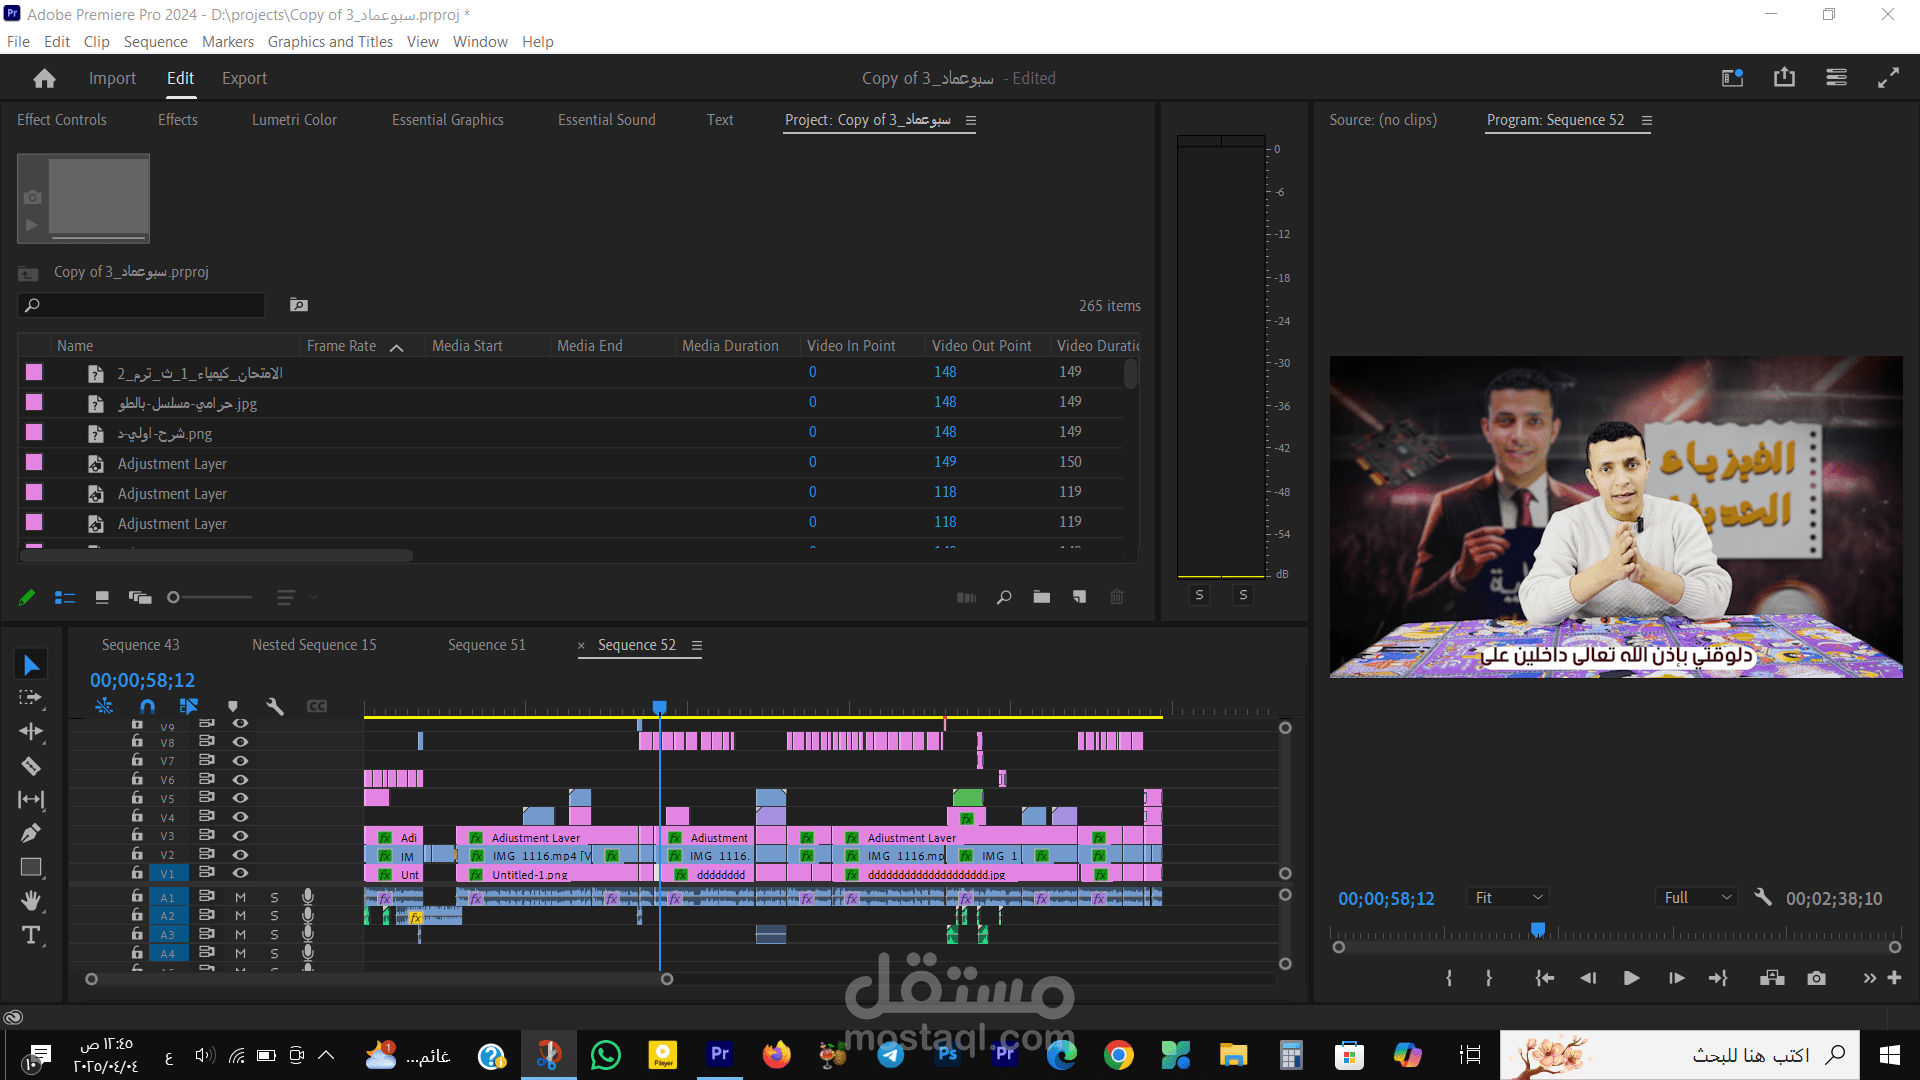The image size is (1920, 1080).
Task: Open the Graphics and Titles menu
Action: [x=330, y=41]
